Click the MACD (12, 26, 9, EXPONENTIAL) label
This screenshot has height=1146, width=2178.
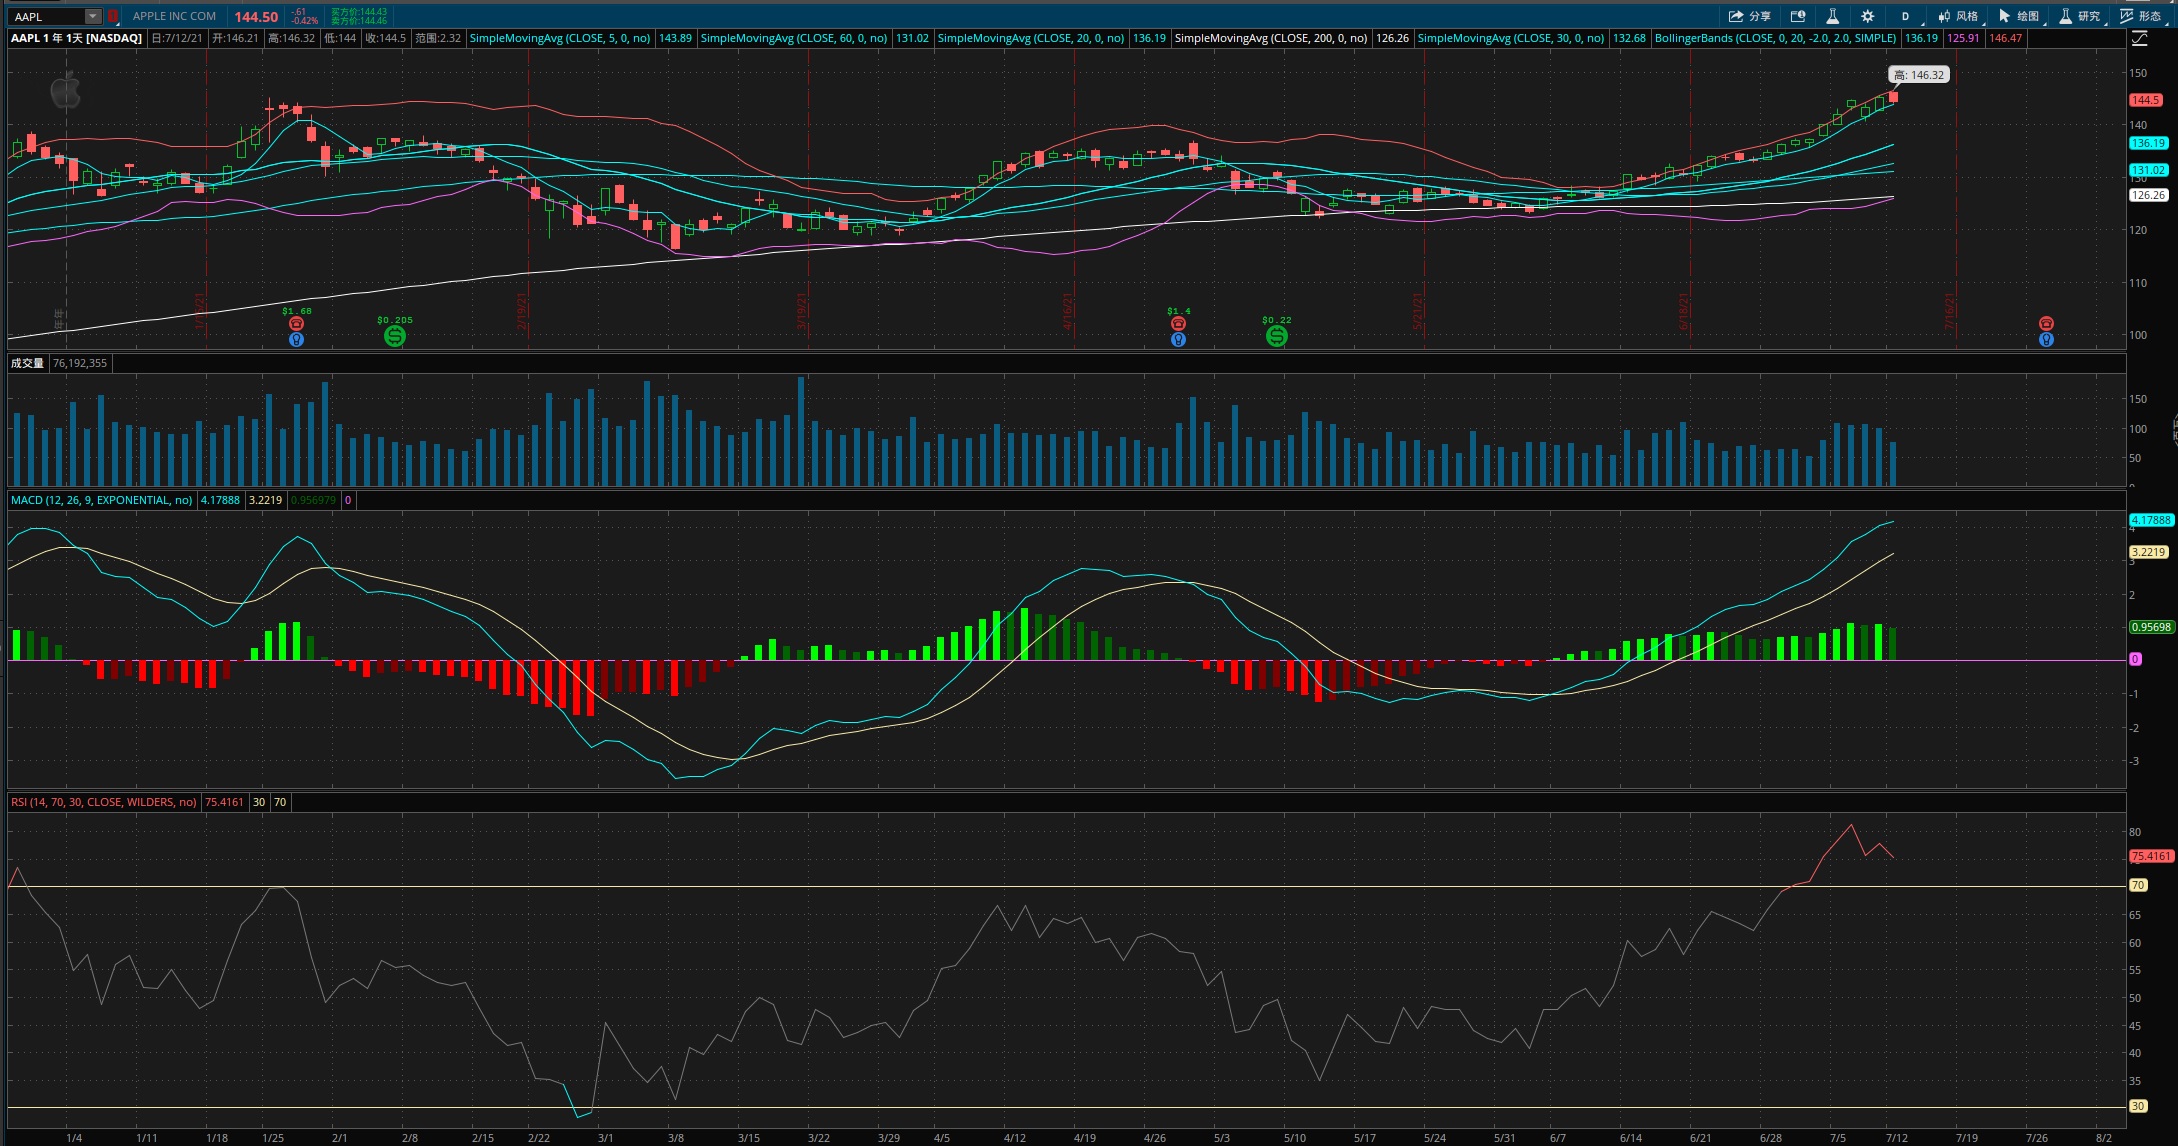101,500
